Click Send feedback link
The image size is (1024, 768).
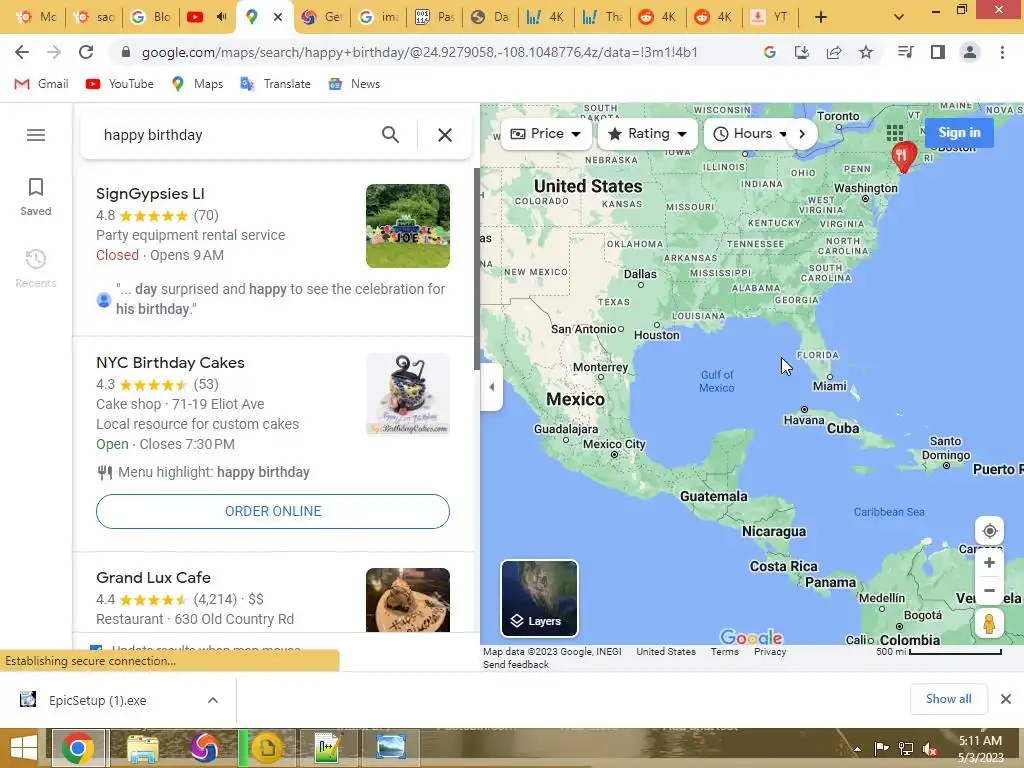tap(515, 665)
